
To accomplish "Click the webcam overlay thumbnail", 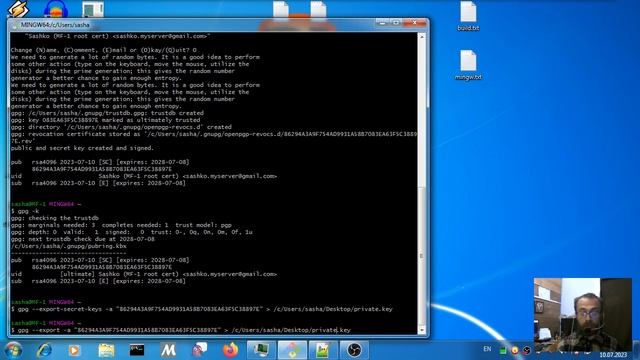I will tap(583, 314).
